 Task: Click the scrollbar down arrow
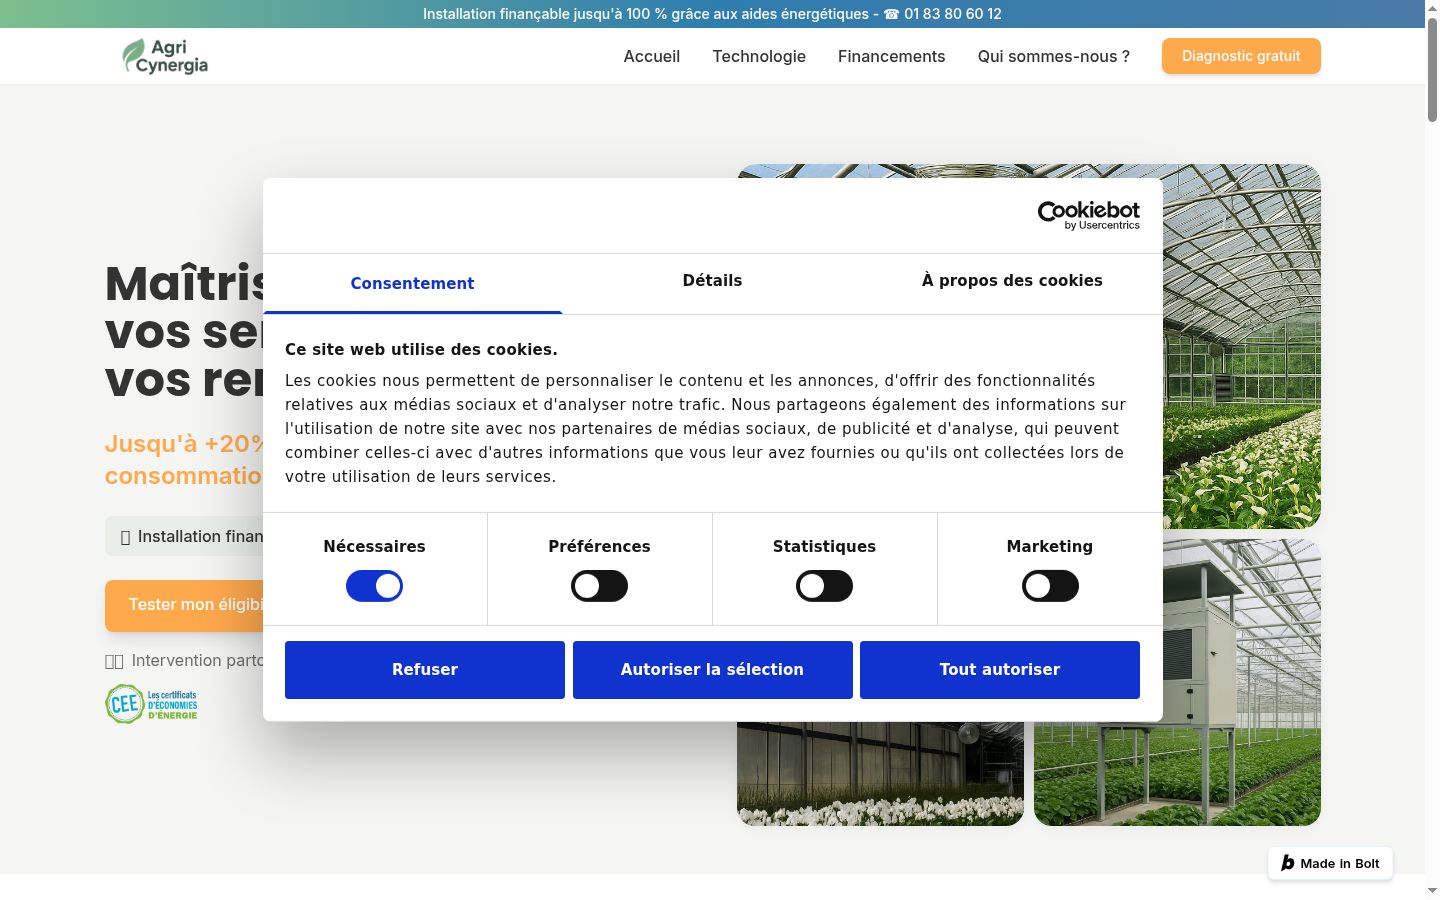point(1432,890)
